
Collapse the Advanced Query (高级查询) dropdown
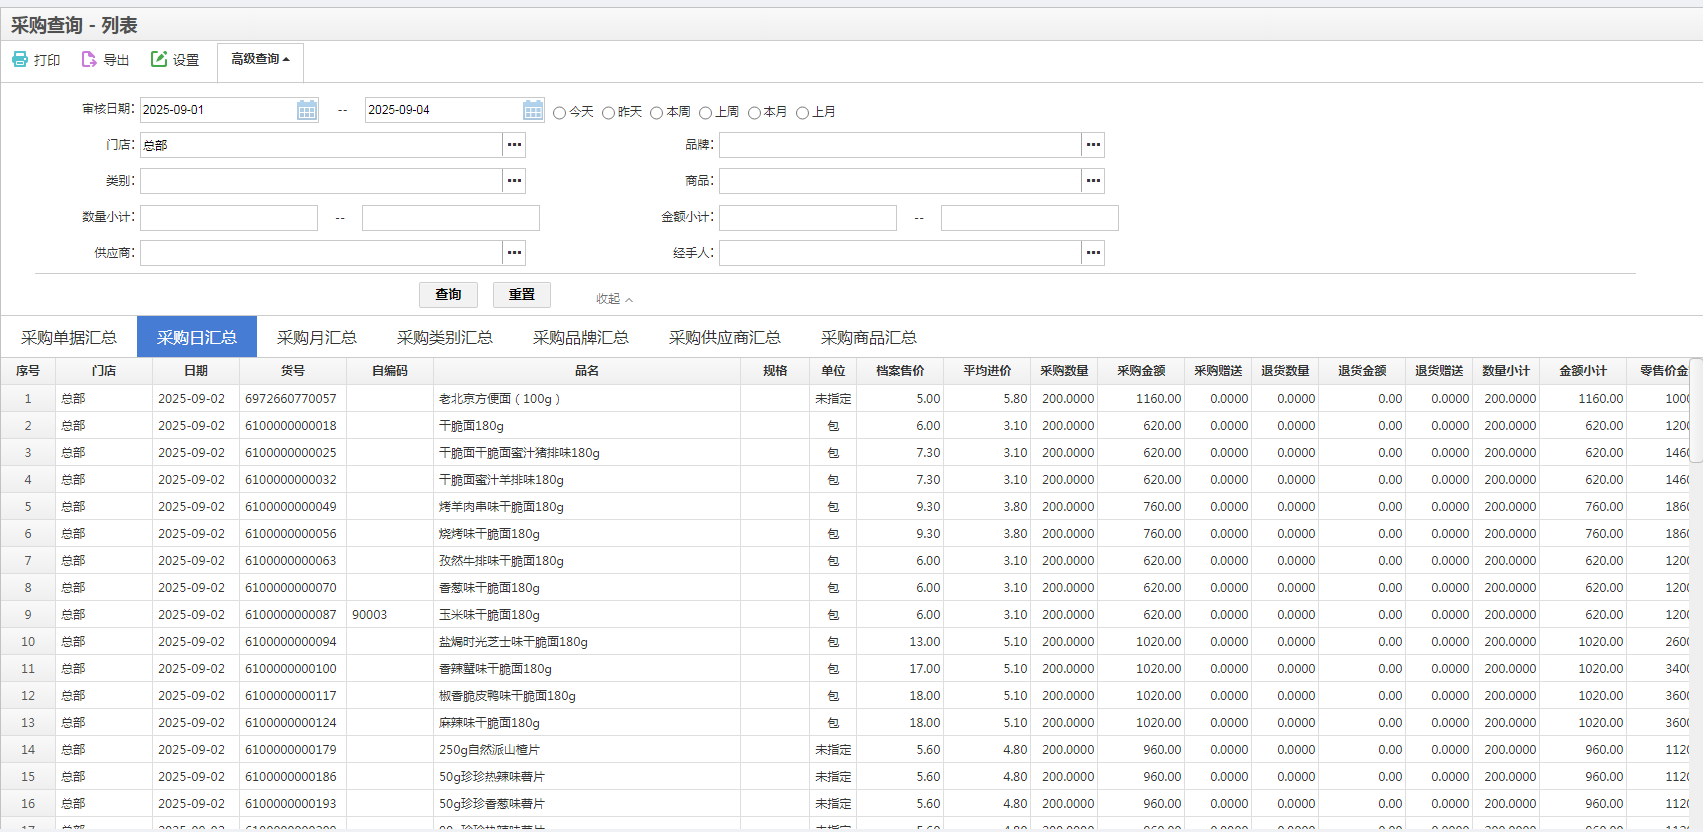[x=260, y=60]
